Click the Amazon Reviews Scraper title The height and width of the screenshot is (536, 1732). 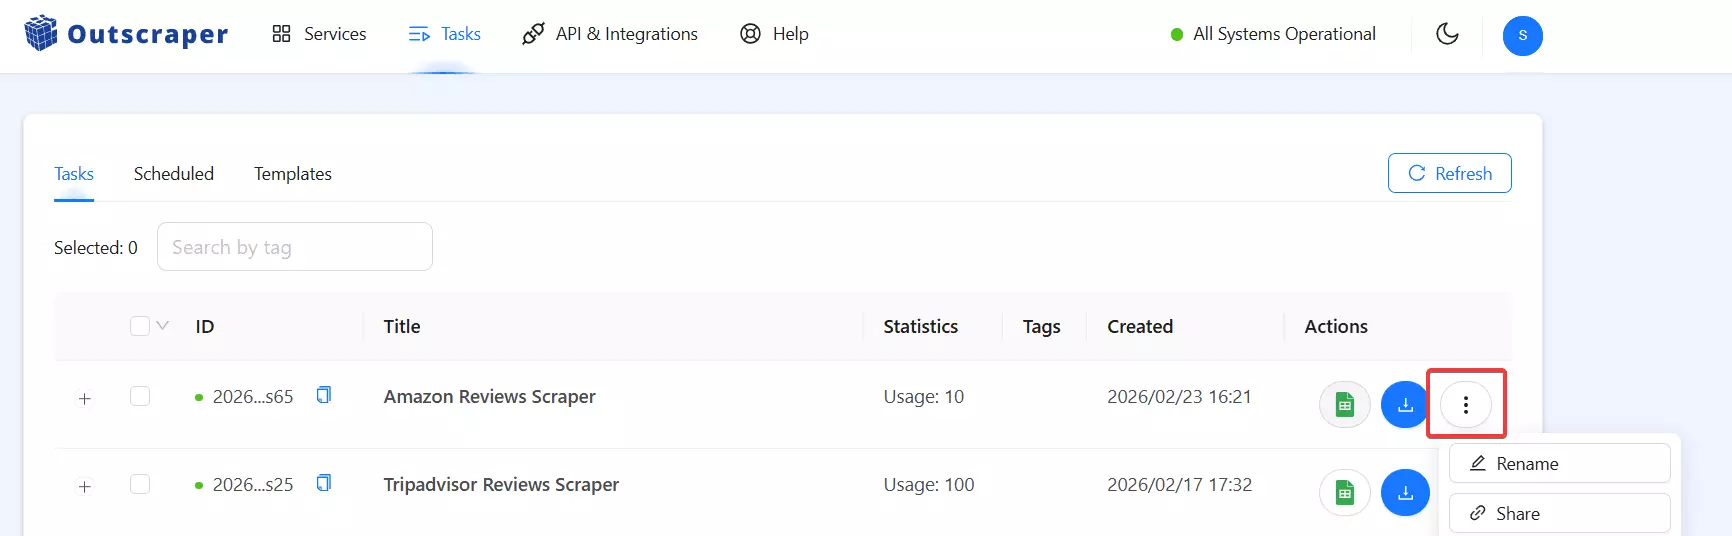coord(489,397)
